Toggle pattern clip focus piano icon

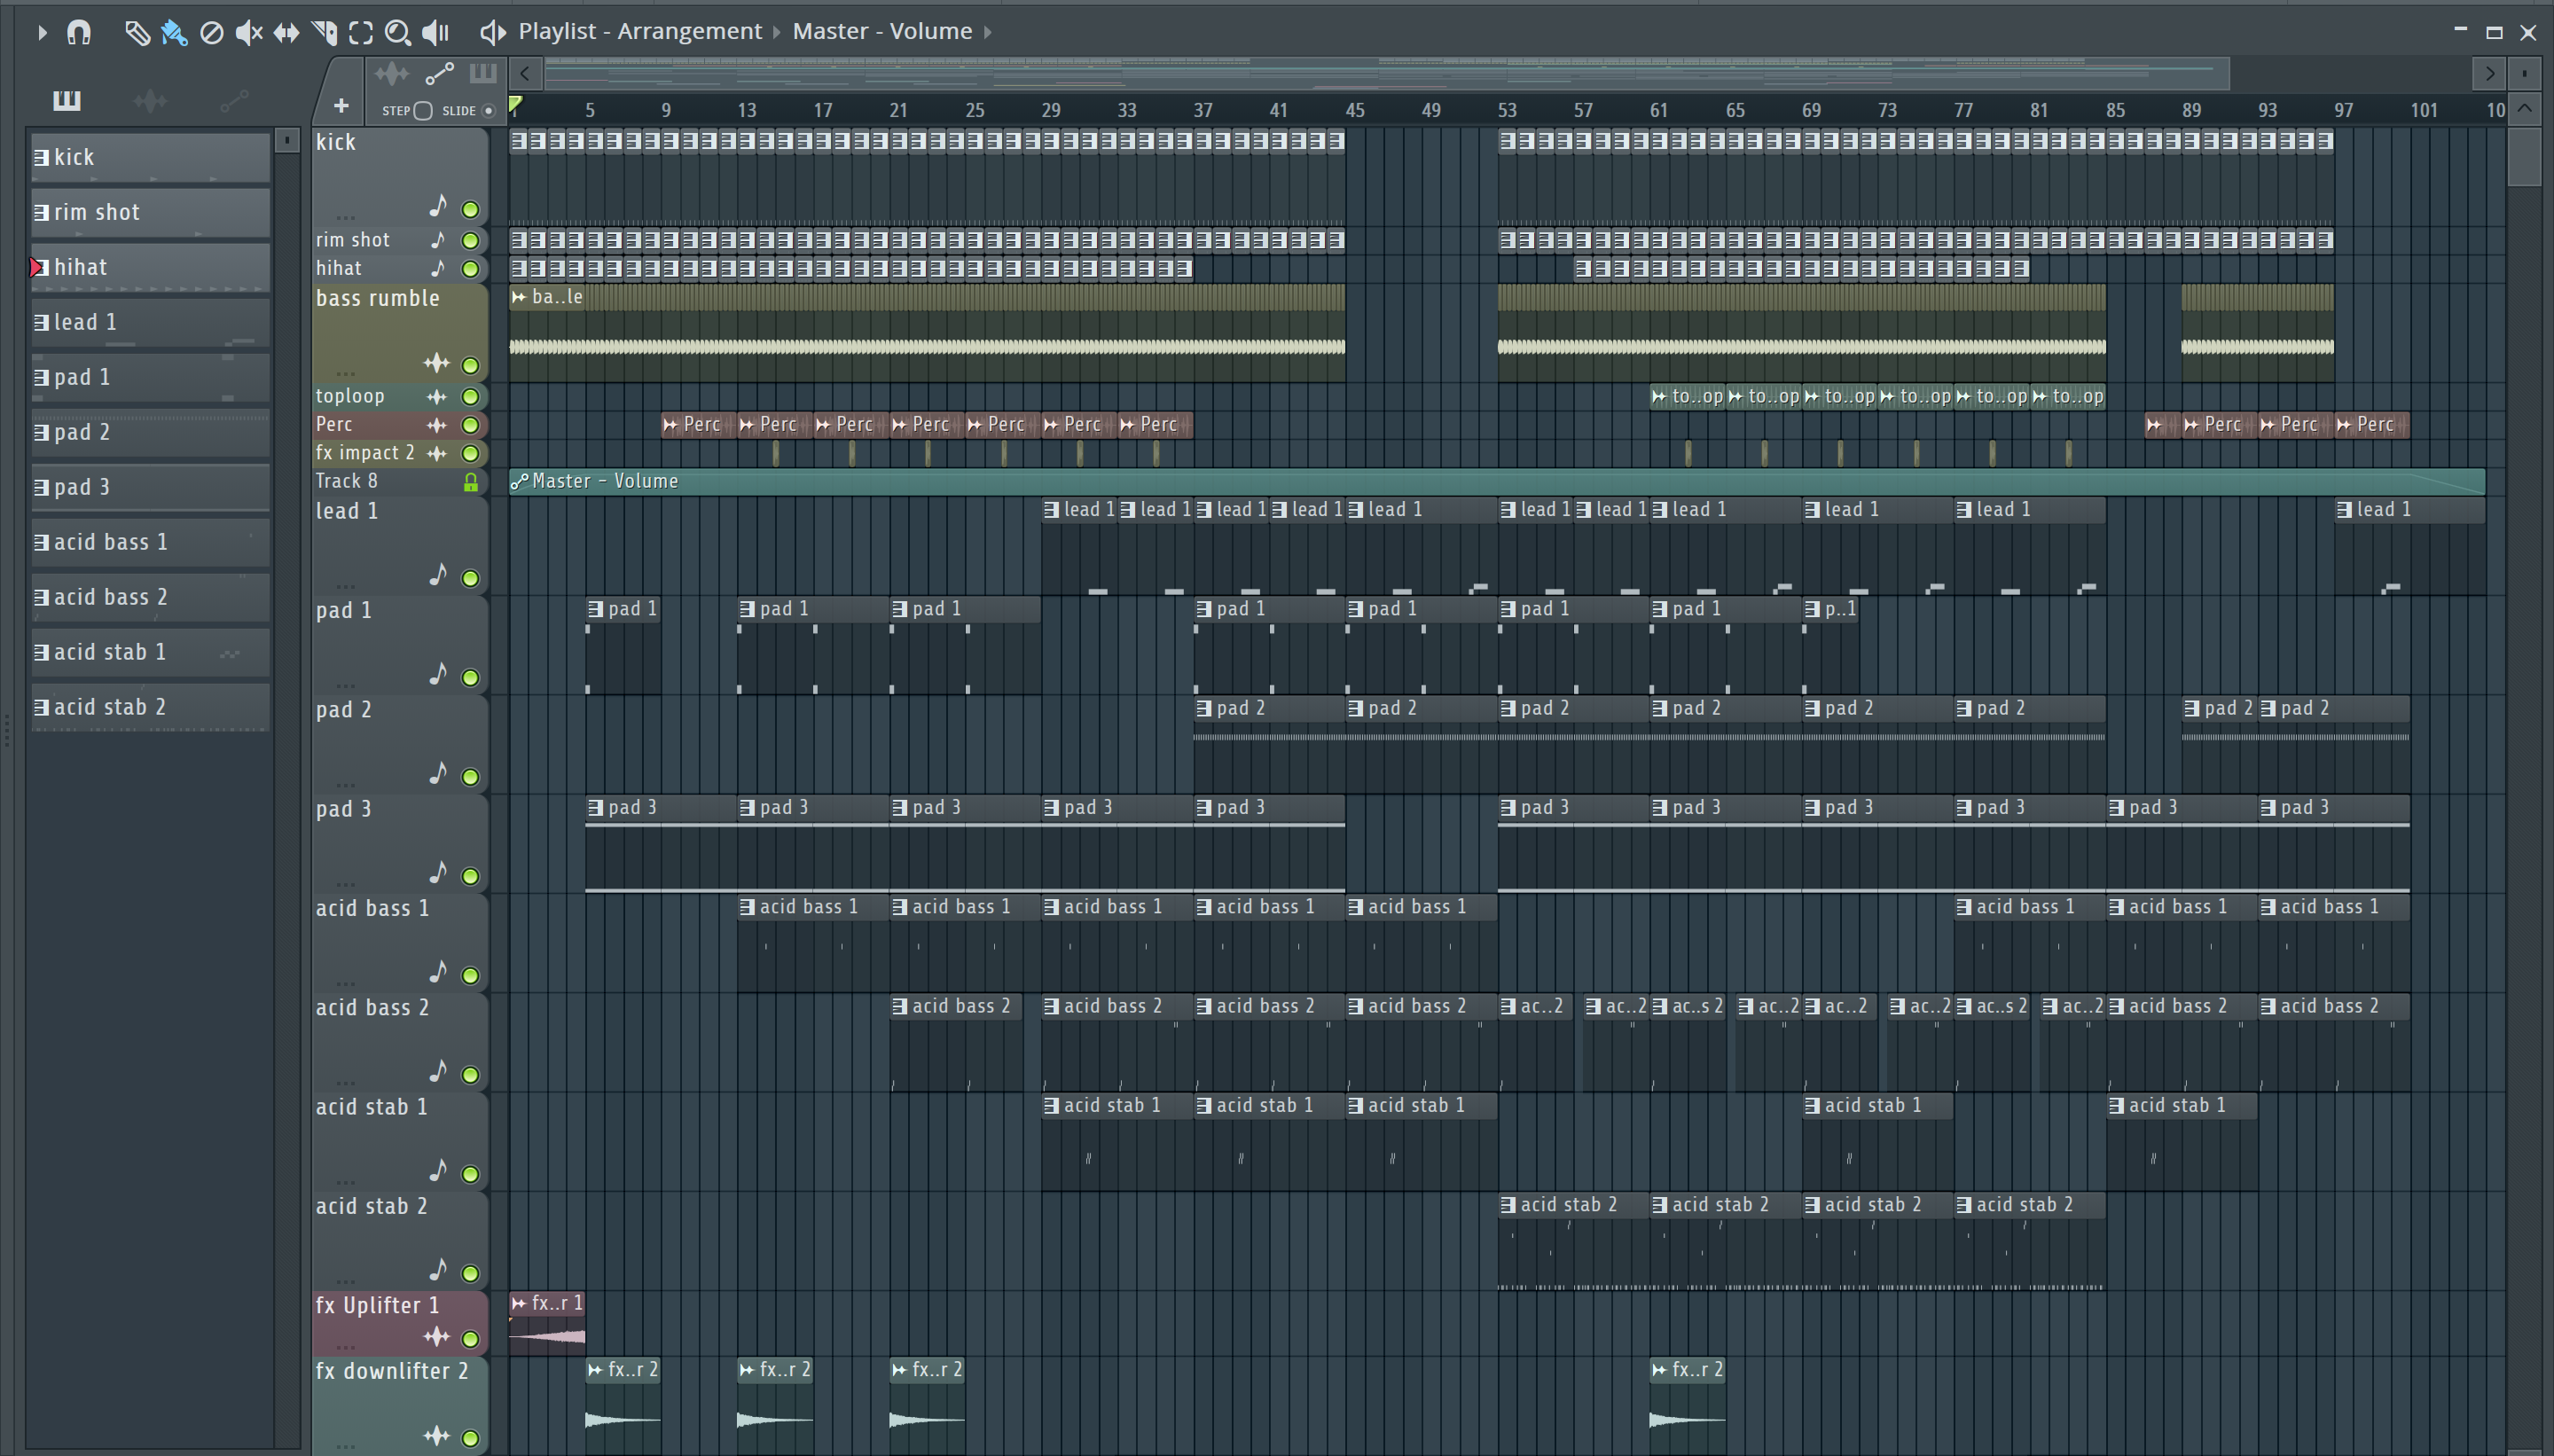pos(483,72)
